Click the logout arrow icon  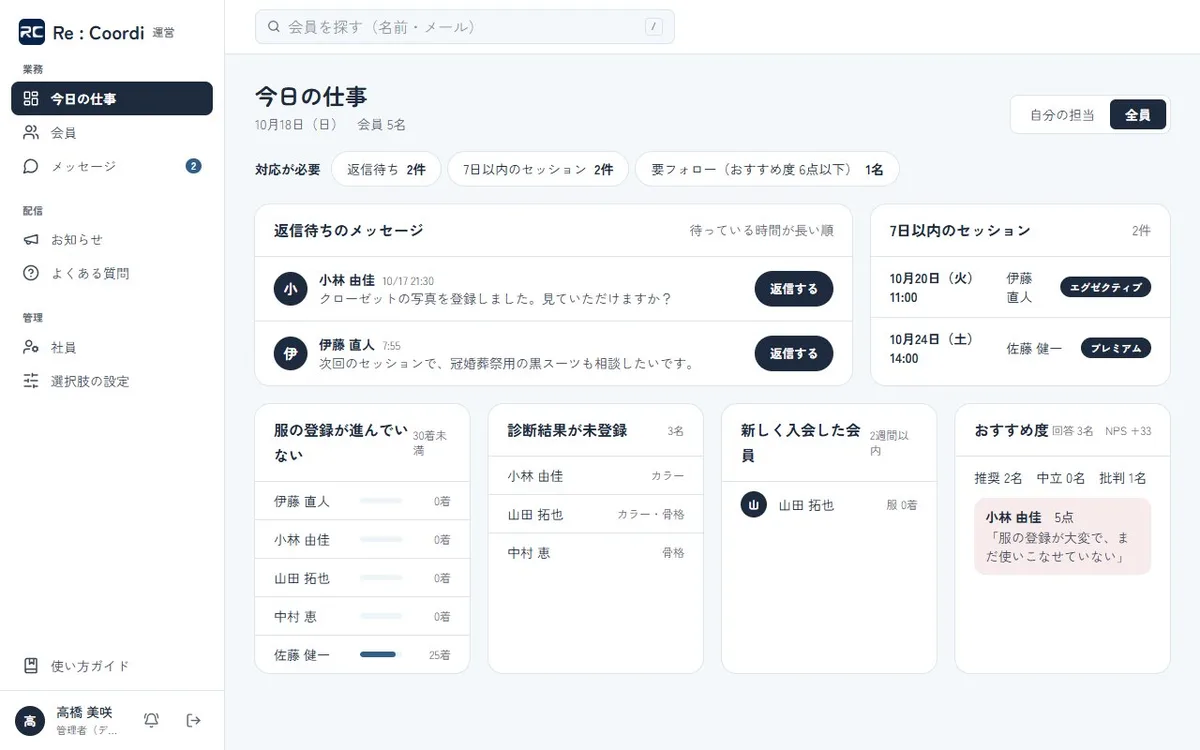(194, 720)
